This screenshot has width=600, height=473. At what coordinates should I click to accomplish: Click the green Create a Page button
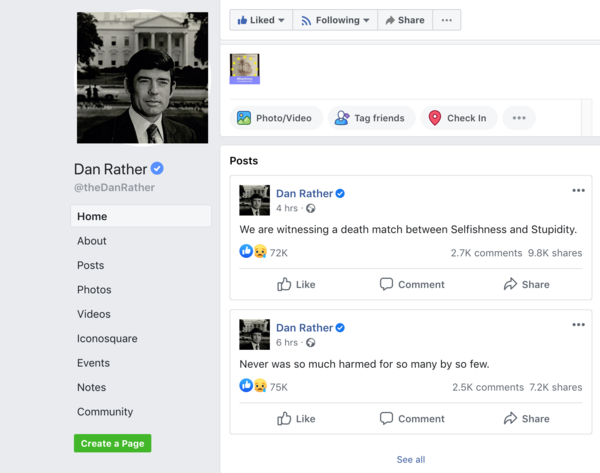point(112,443)
